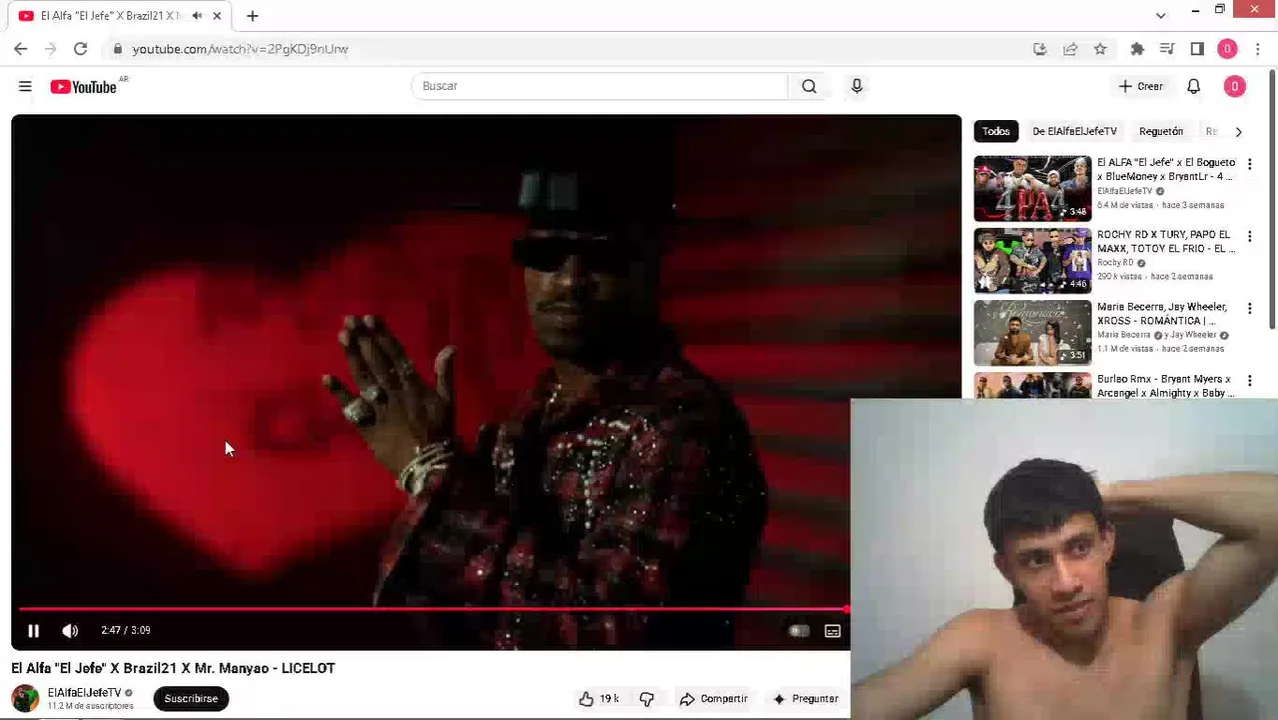
Task: Open the tab search chevron
Action: click(1160, 16)
